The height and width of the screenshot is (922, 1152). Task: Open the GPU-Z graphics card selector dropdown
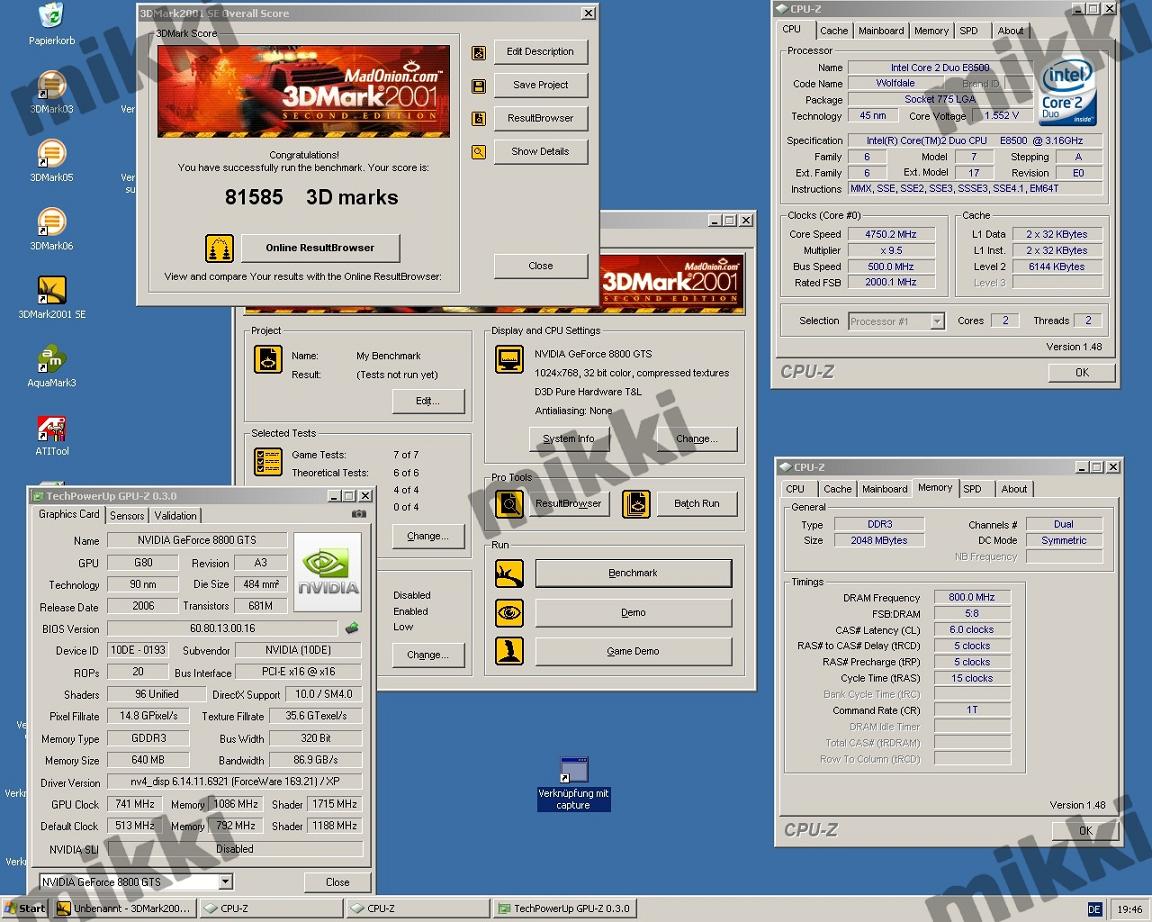[x=226, y=882]
